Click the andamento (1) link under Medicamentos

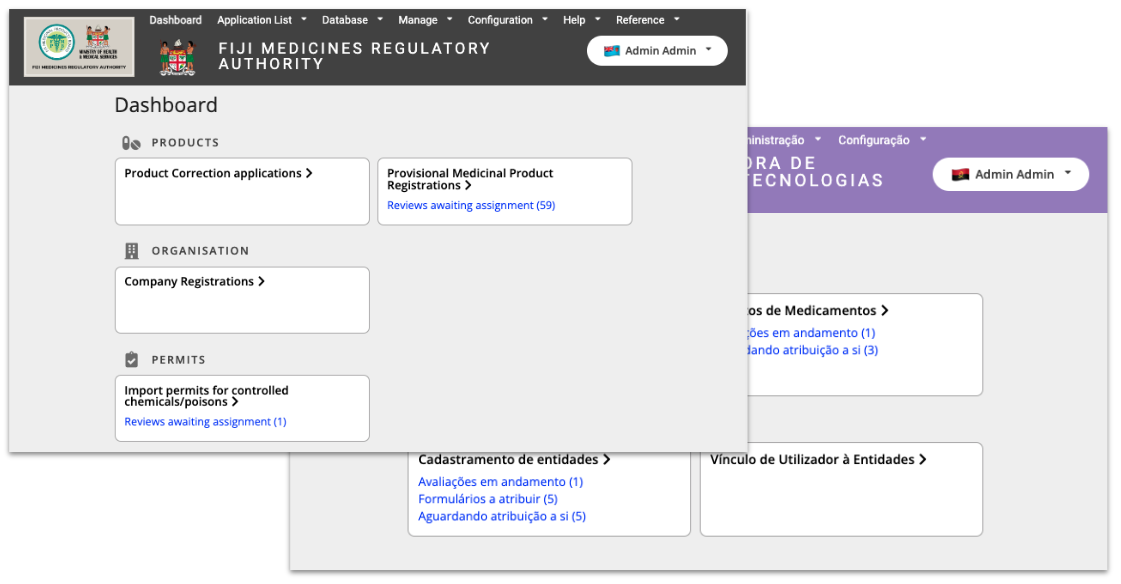point(812,333)
